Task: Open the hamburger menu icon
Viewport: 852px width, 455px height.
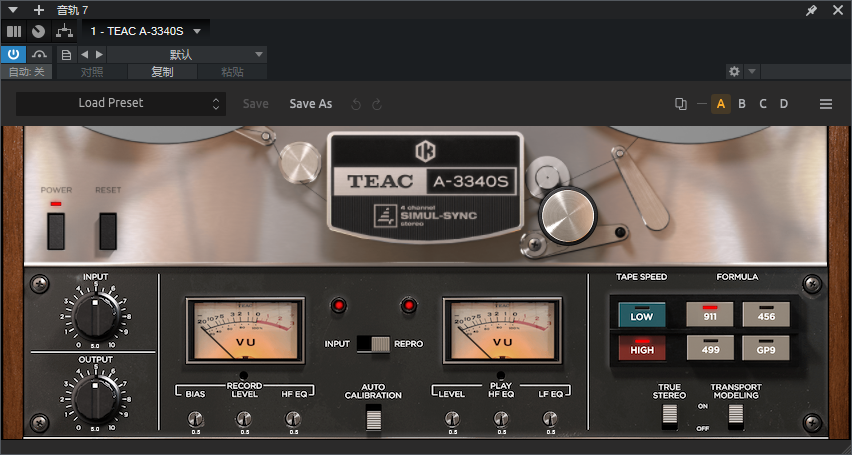Action: coord(826,104)
